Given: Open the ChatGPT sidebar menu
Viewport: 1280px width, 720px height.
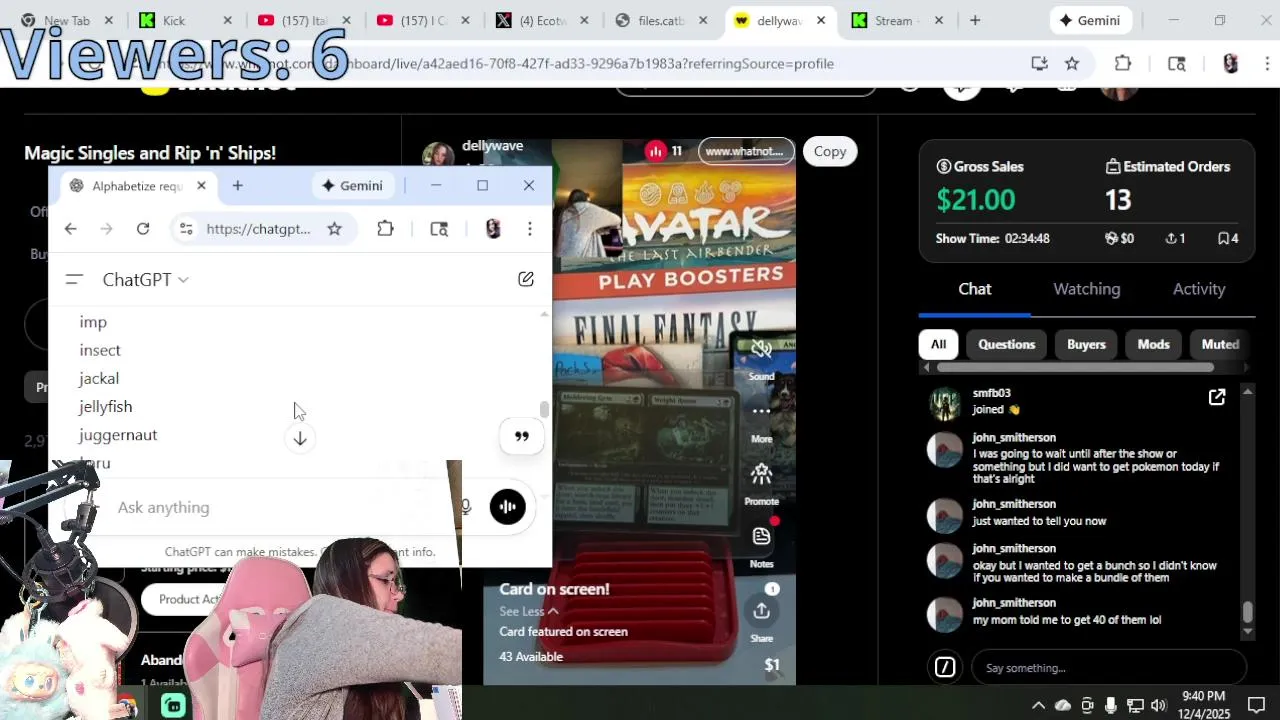Looking at the screenshot, I should pos(73,280).
